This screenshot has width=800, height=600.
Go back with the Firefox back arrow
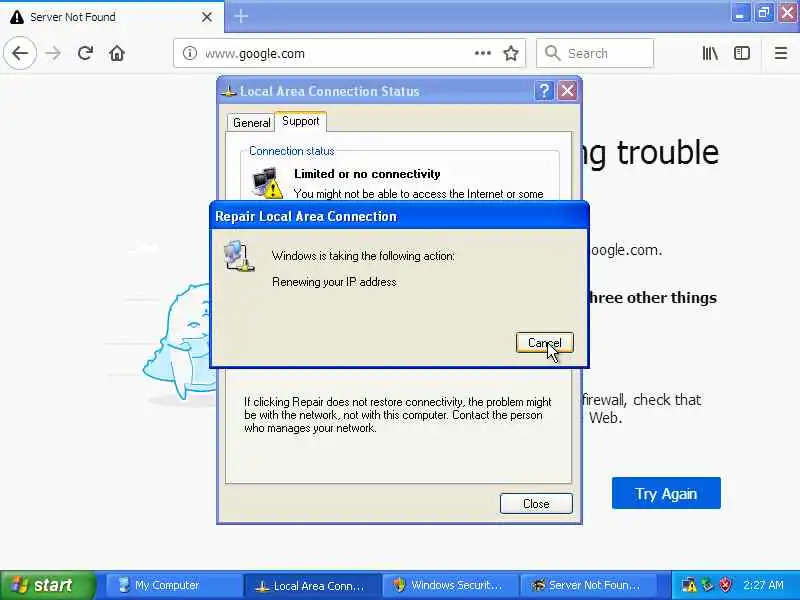pos(20,53)
